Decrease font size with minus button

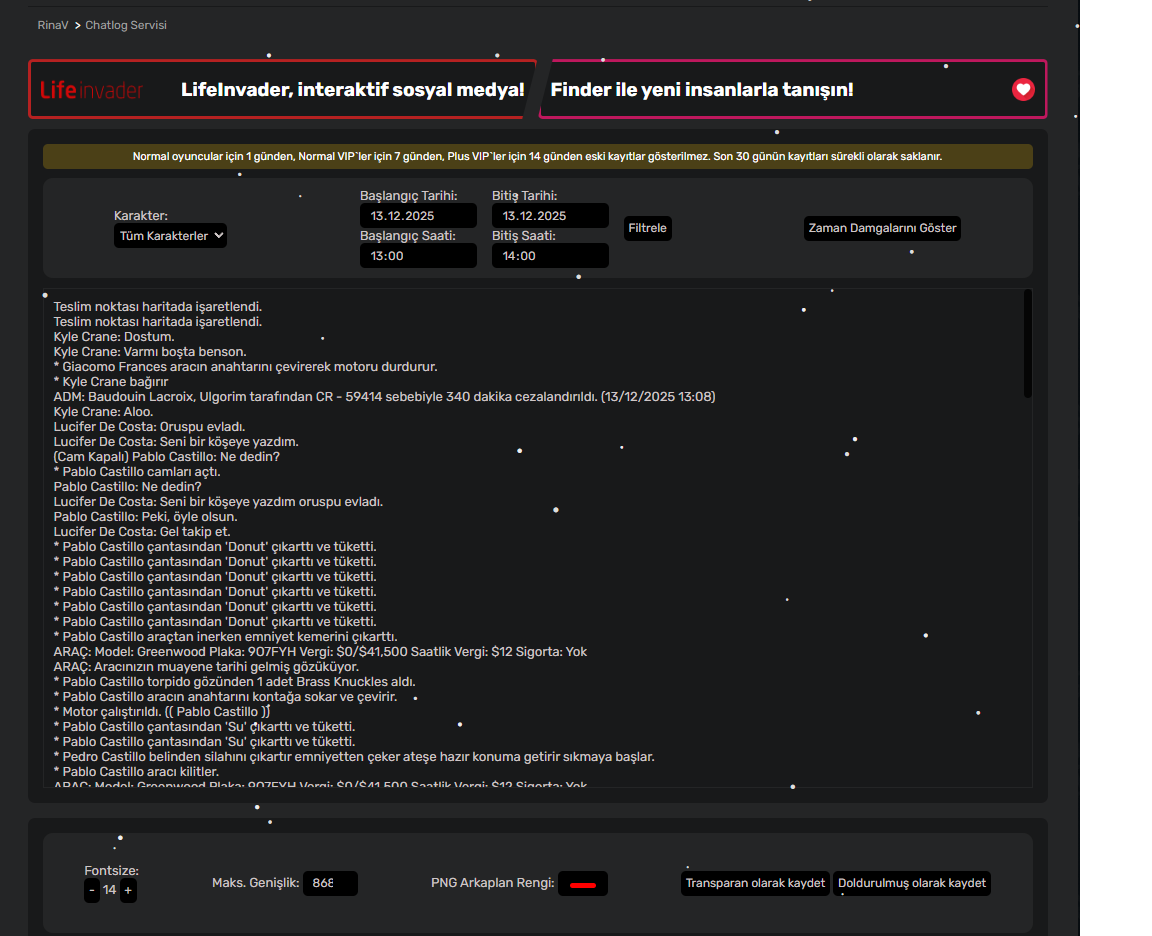tap(92, 890)
